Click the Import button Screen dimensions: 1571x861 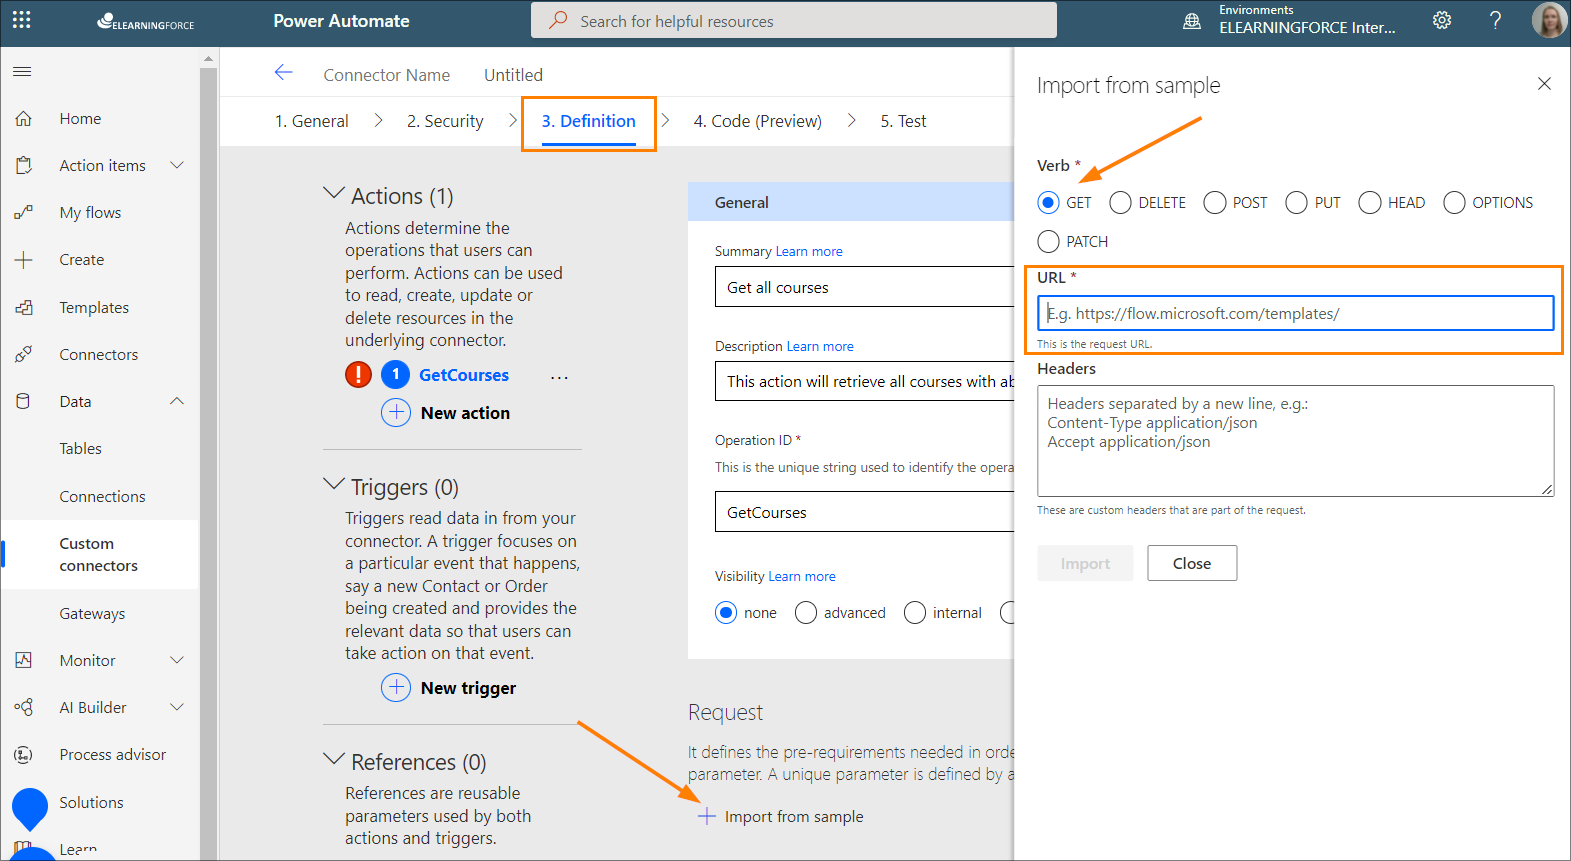click(x=1085, y=563)
